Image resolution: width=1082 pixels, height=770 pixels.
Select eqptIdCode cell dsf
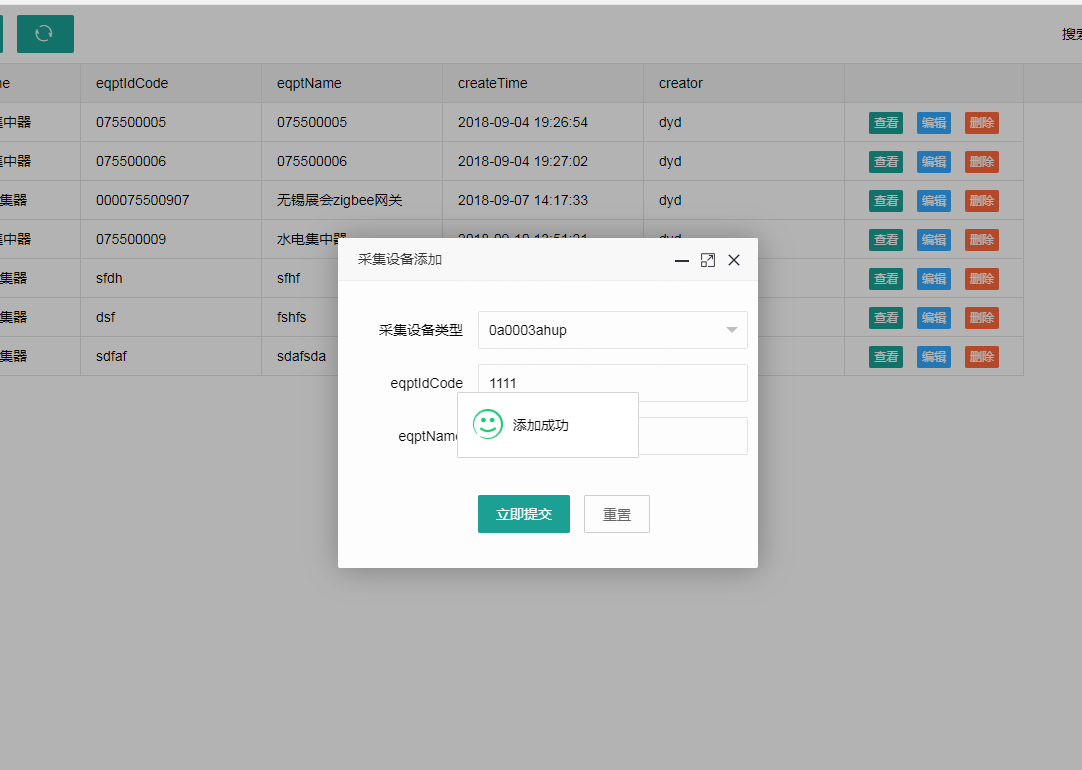click(171, 317)
